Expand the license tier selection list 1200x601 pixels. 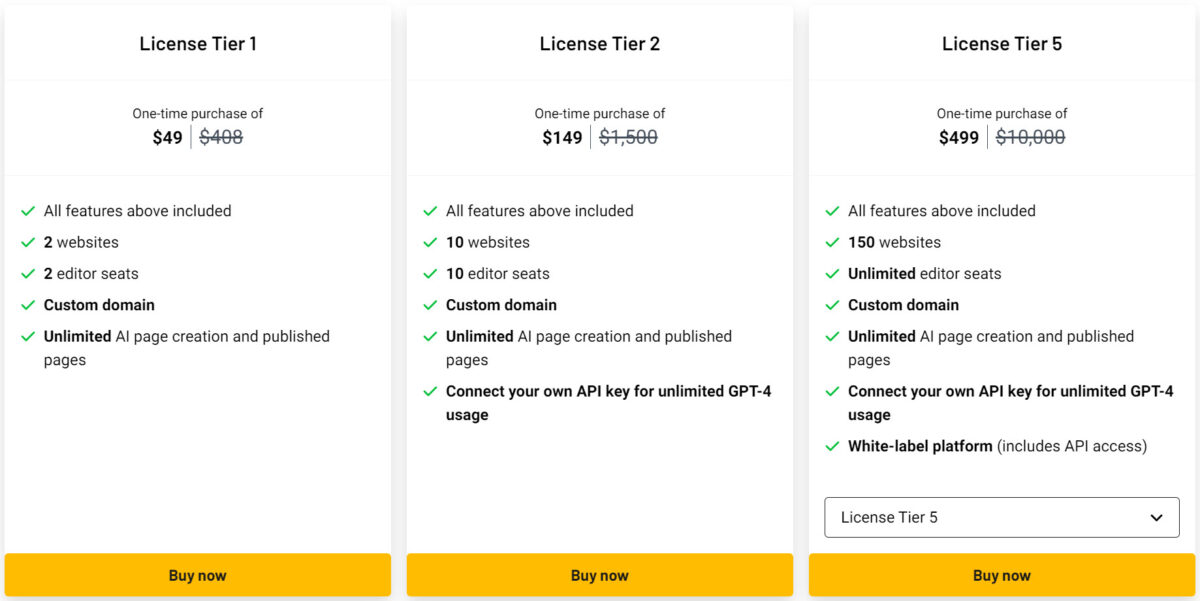[x=1001, y=517]
